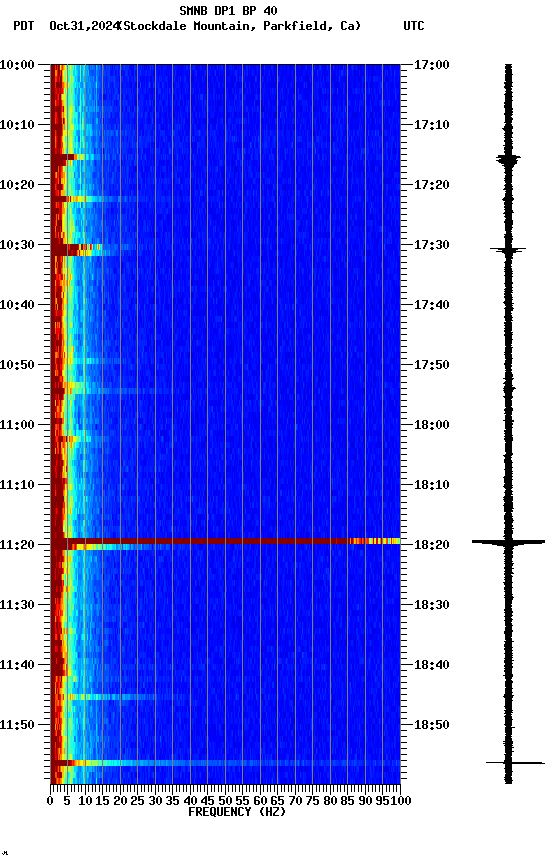Click the '10:40' PDT time label
This screenshot has height=864, width=552.
pyautogui.click(x=17, y=305)
